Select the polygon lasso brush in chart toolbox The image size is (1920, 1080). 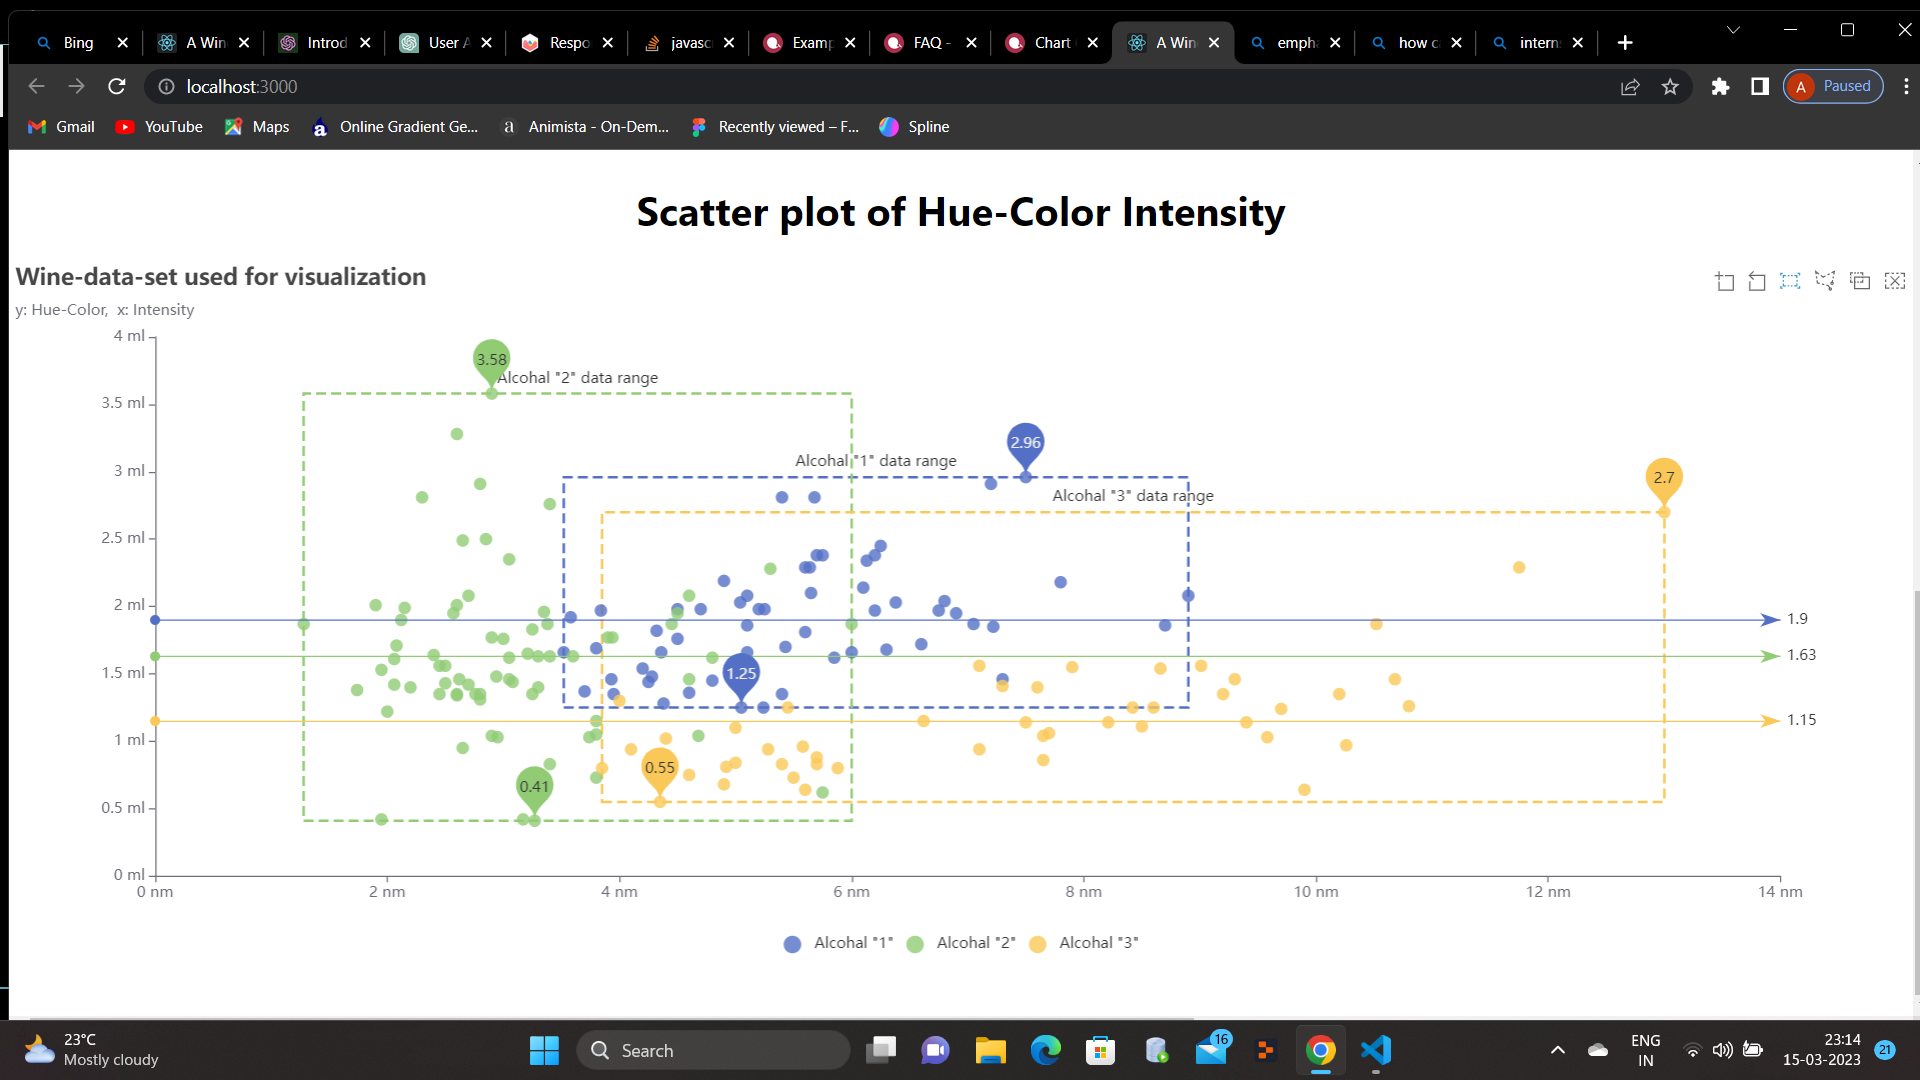pyautogui.click(x=1826, y=281)
